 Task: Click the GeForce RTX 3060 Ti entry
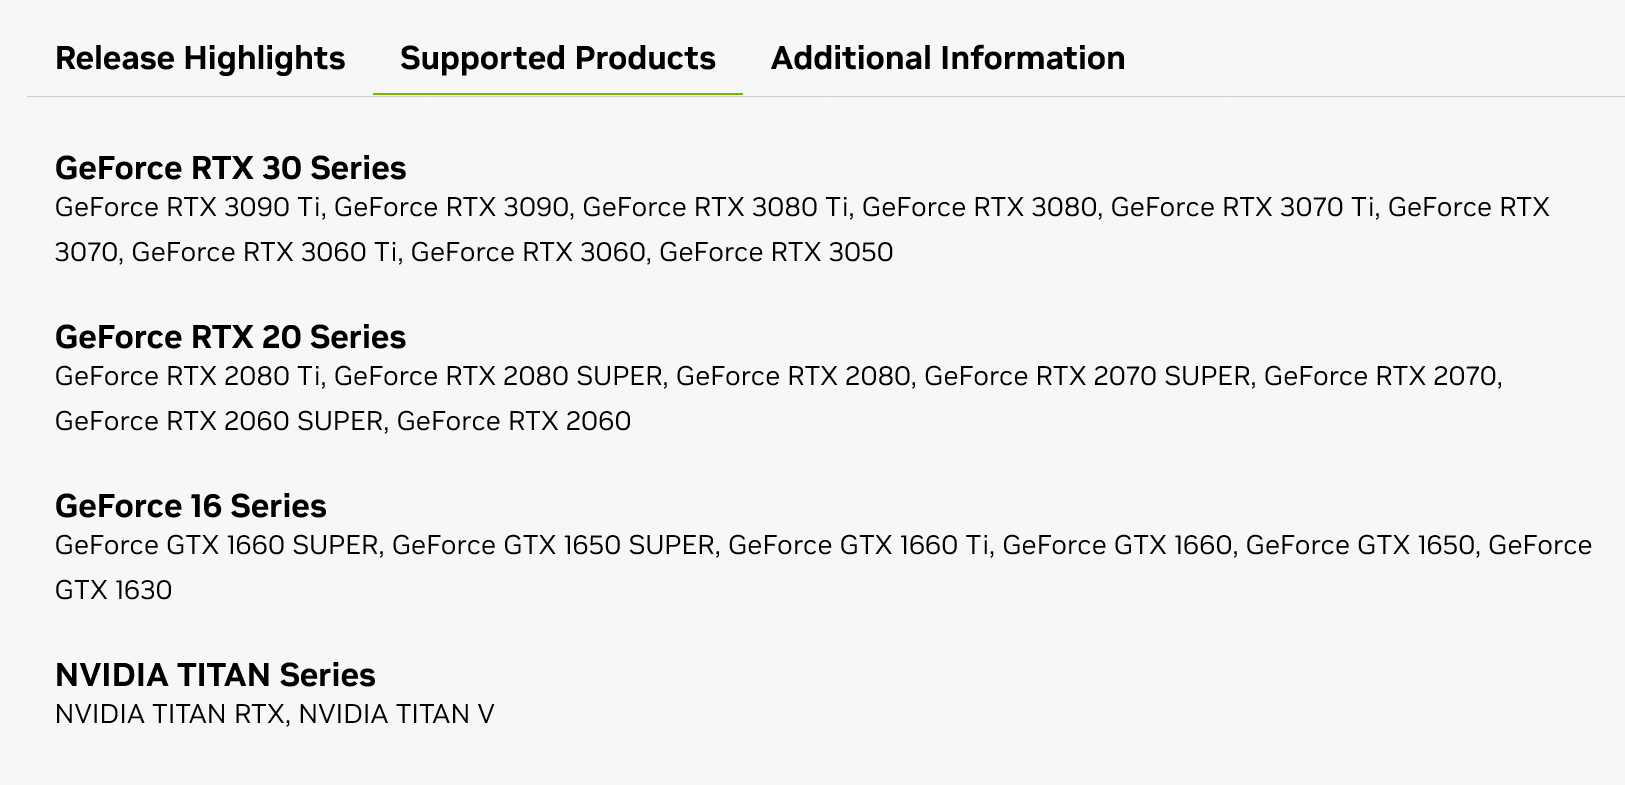[x=264, y=251]
